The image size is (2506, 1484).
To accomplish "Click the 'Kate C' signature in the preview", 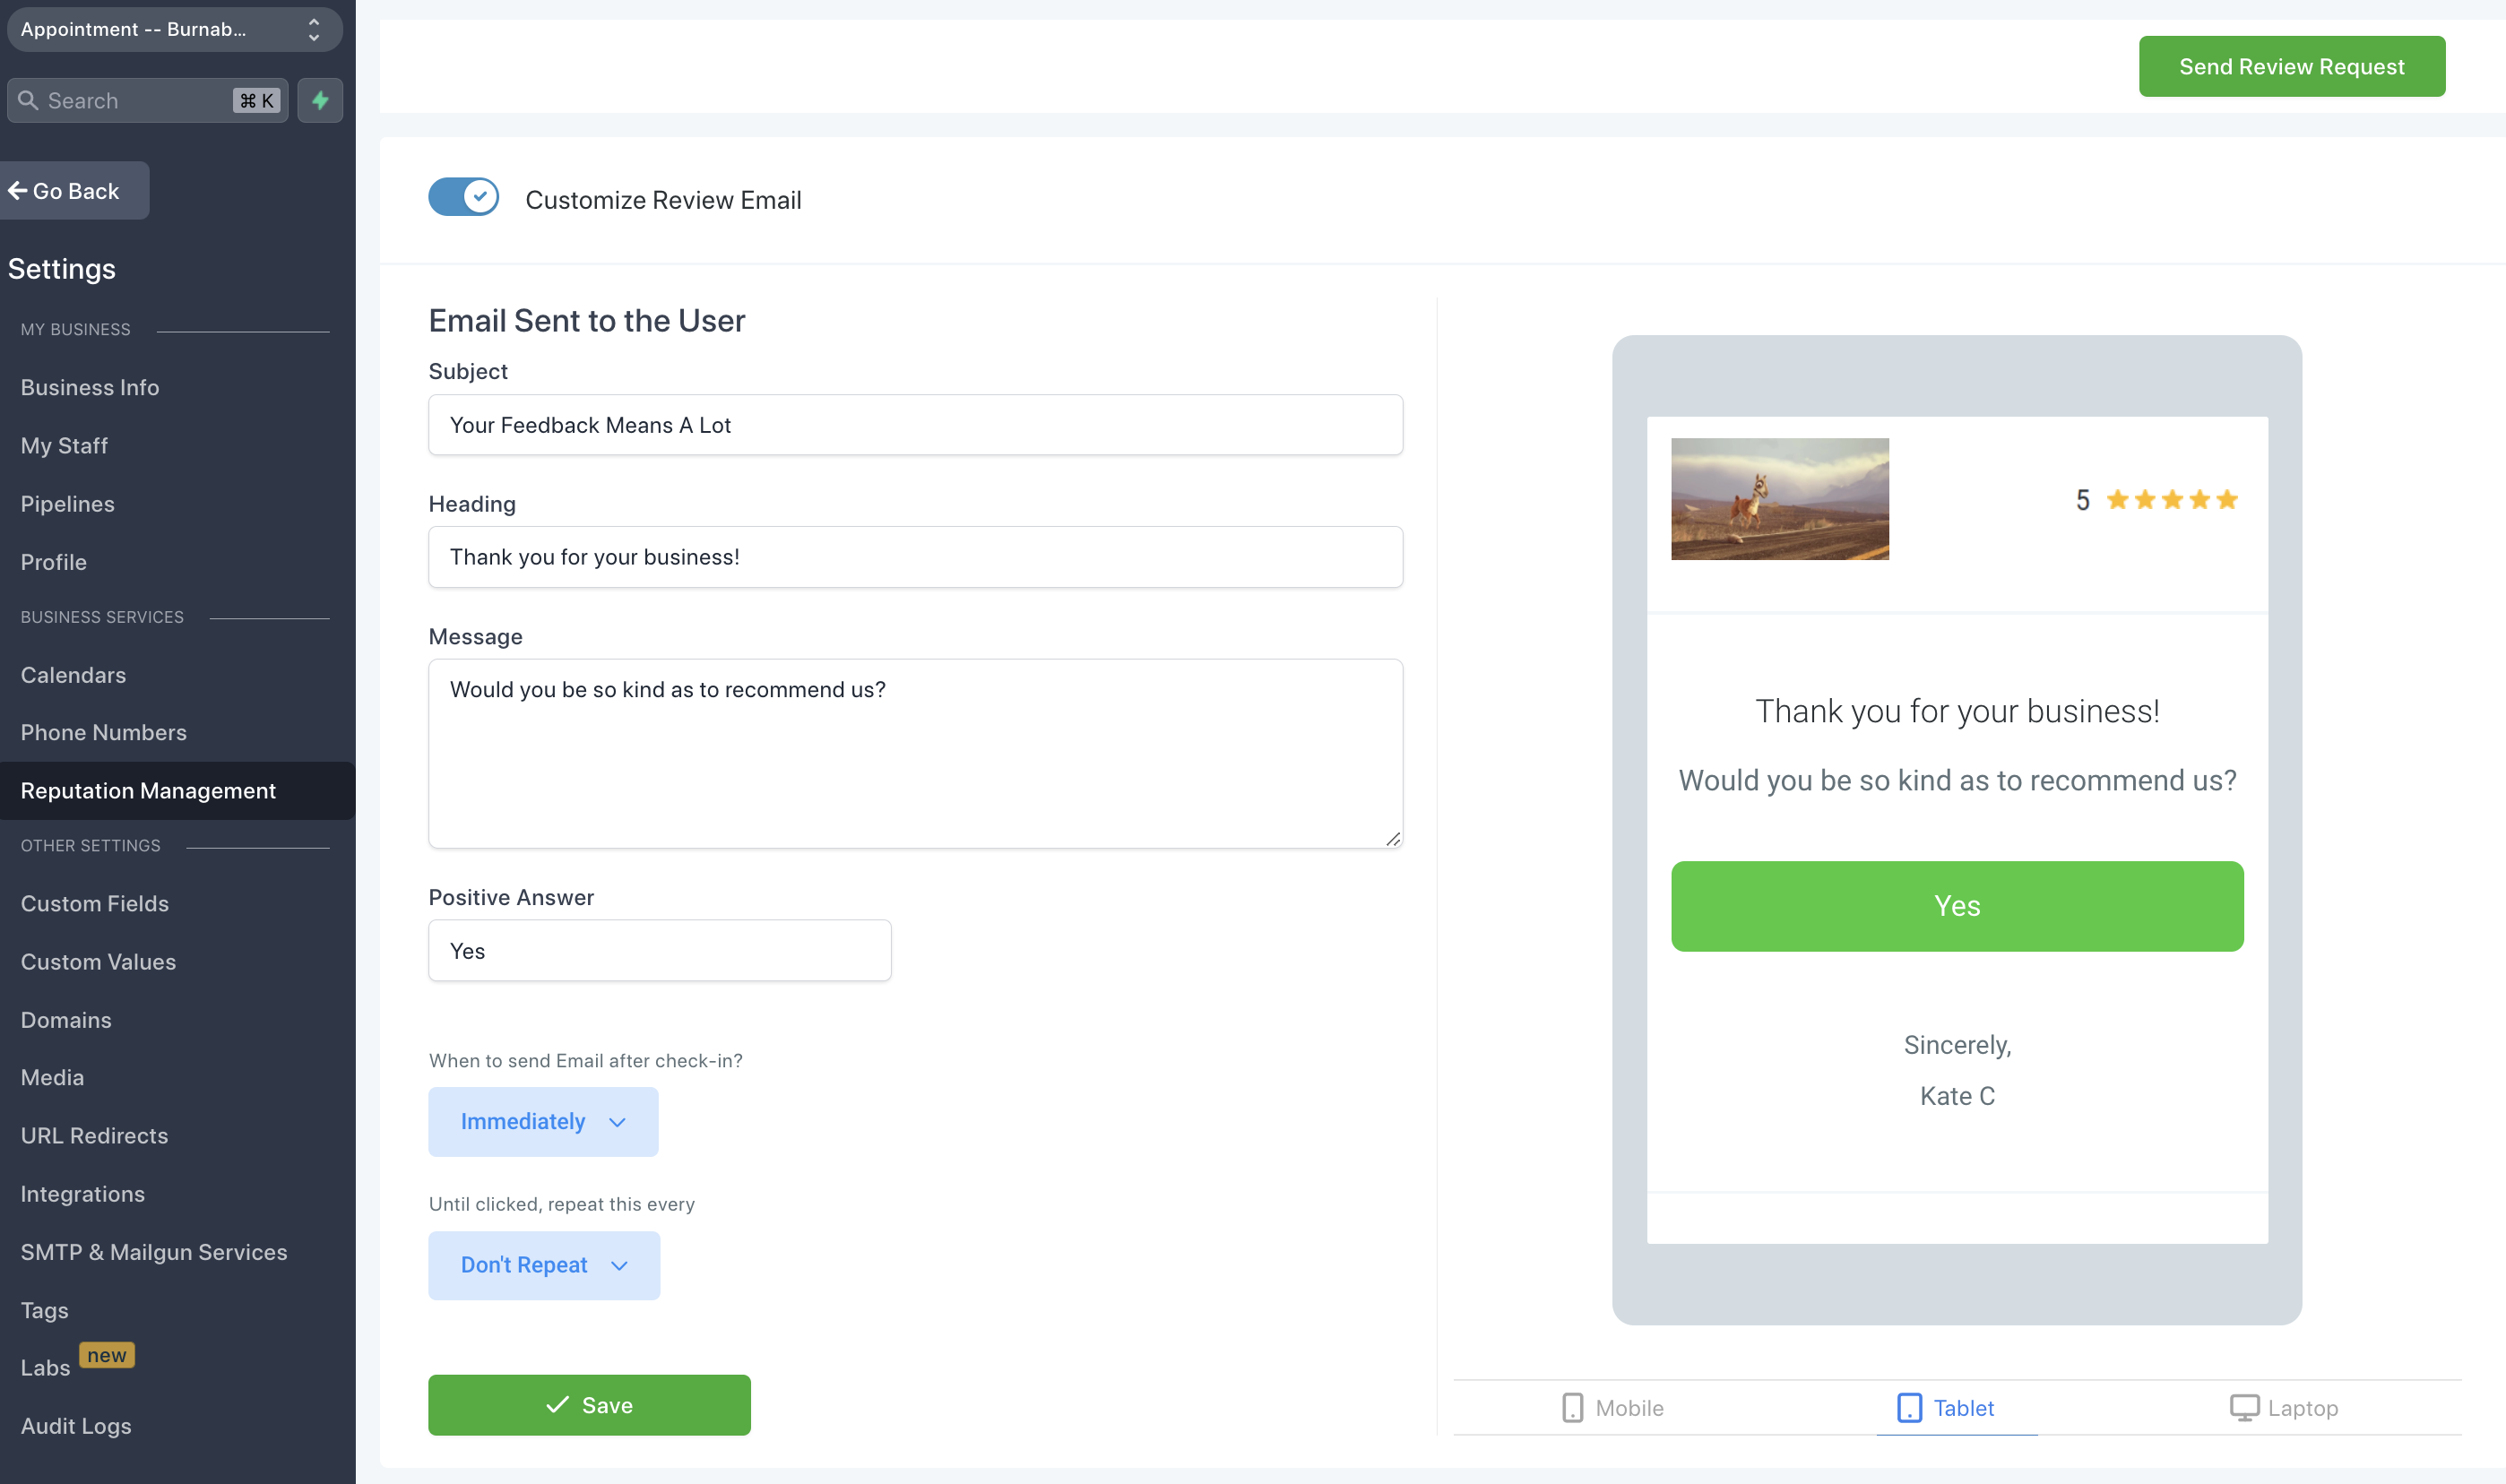I will (1958, 1096).
